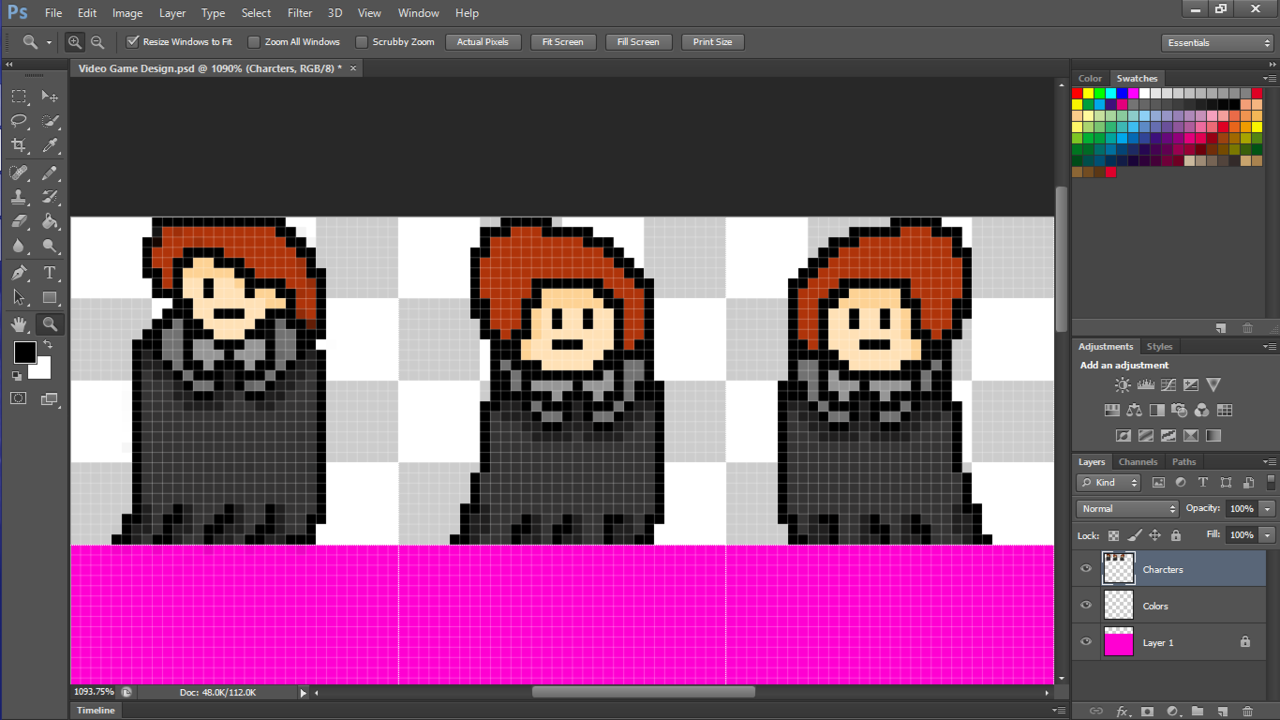Switch to the Color tab
This screenshot has width=1280, height=720.
1090,78
